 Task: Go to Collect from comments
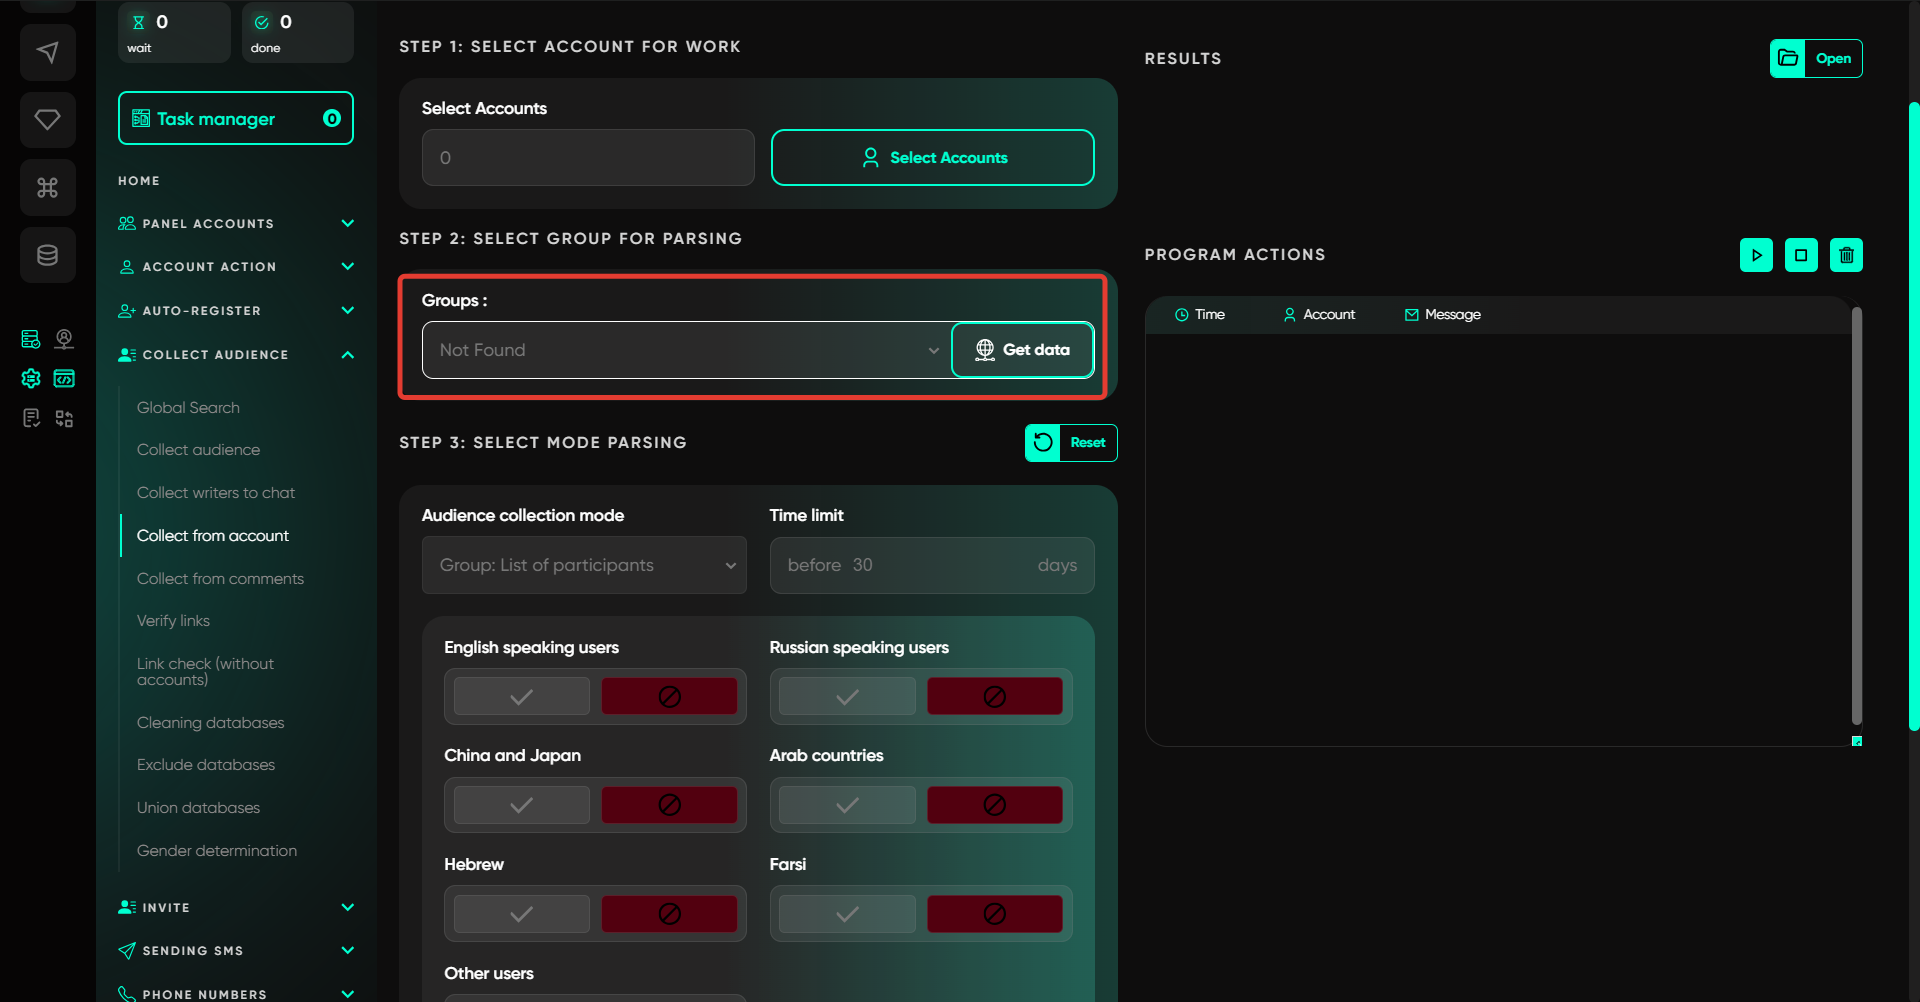(220, 579)
